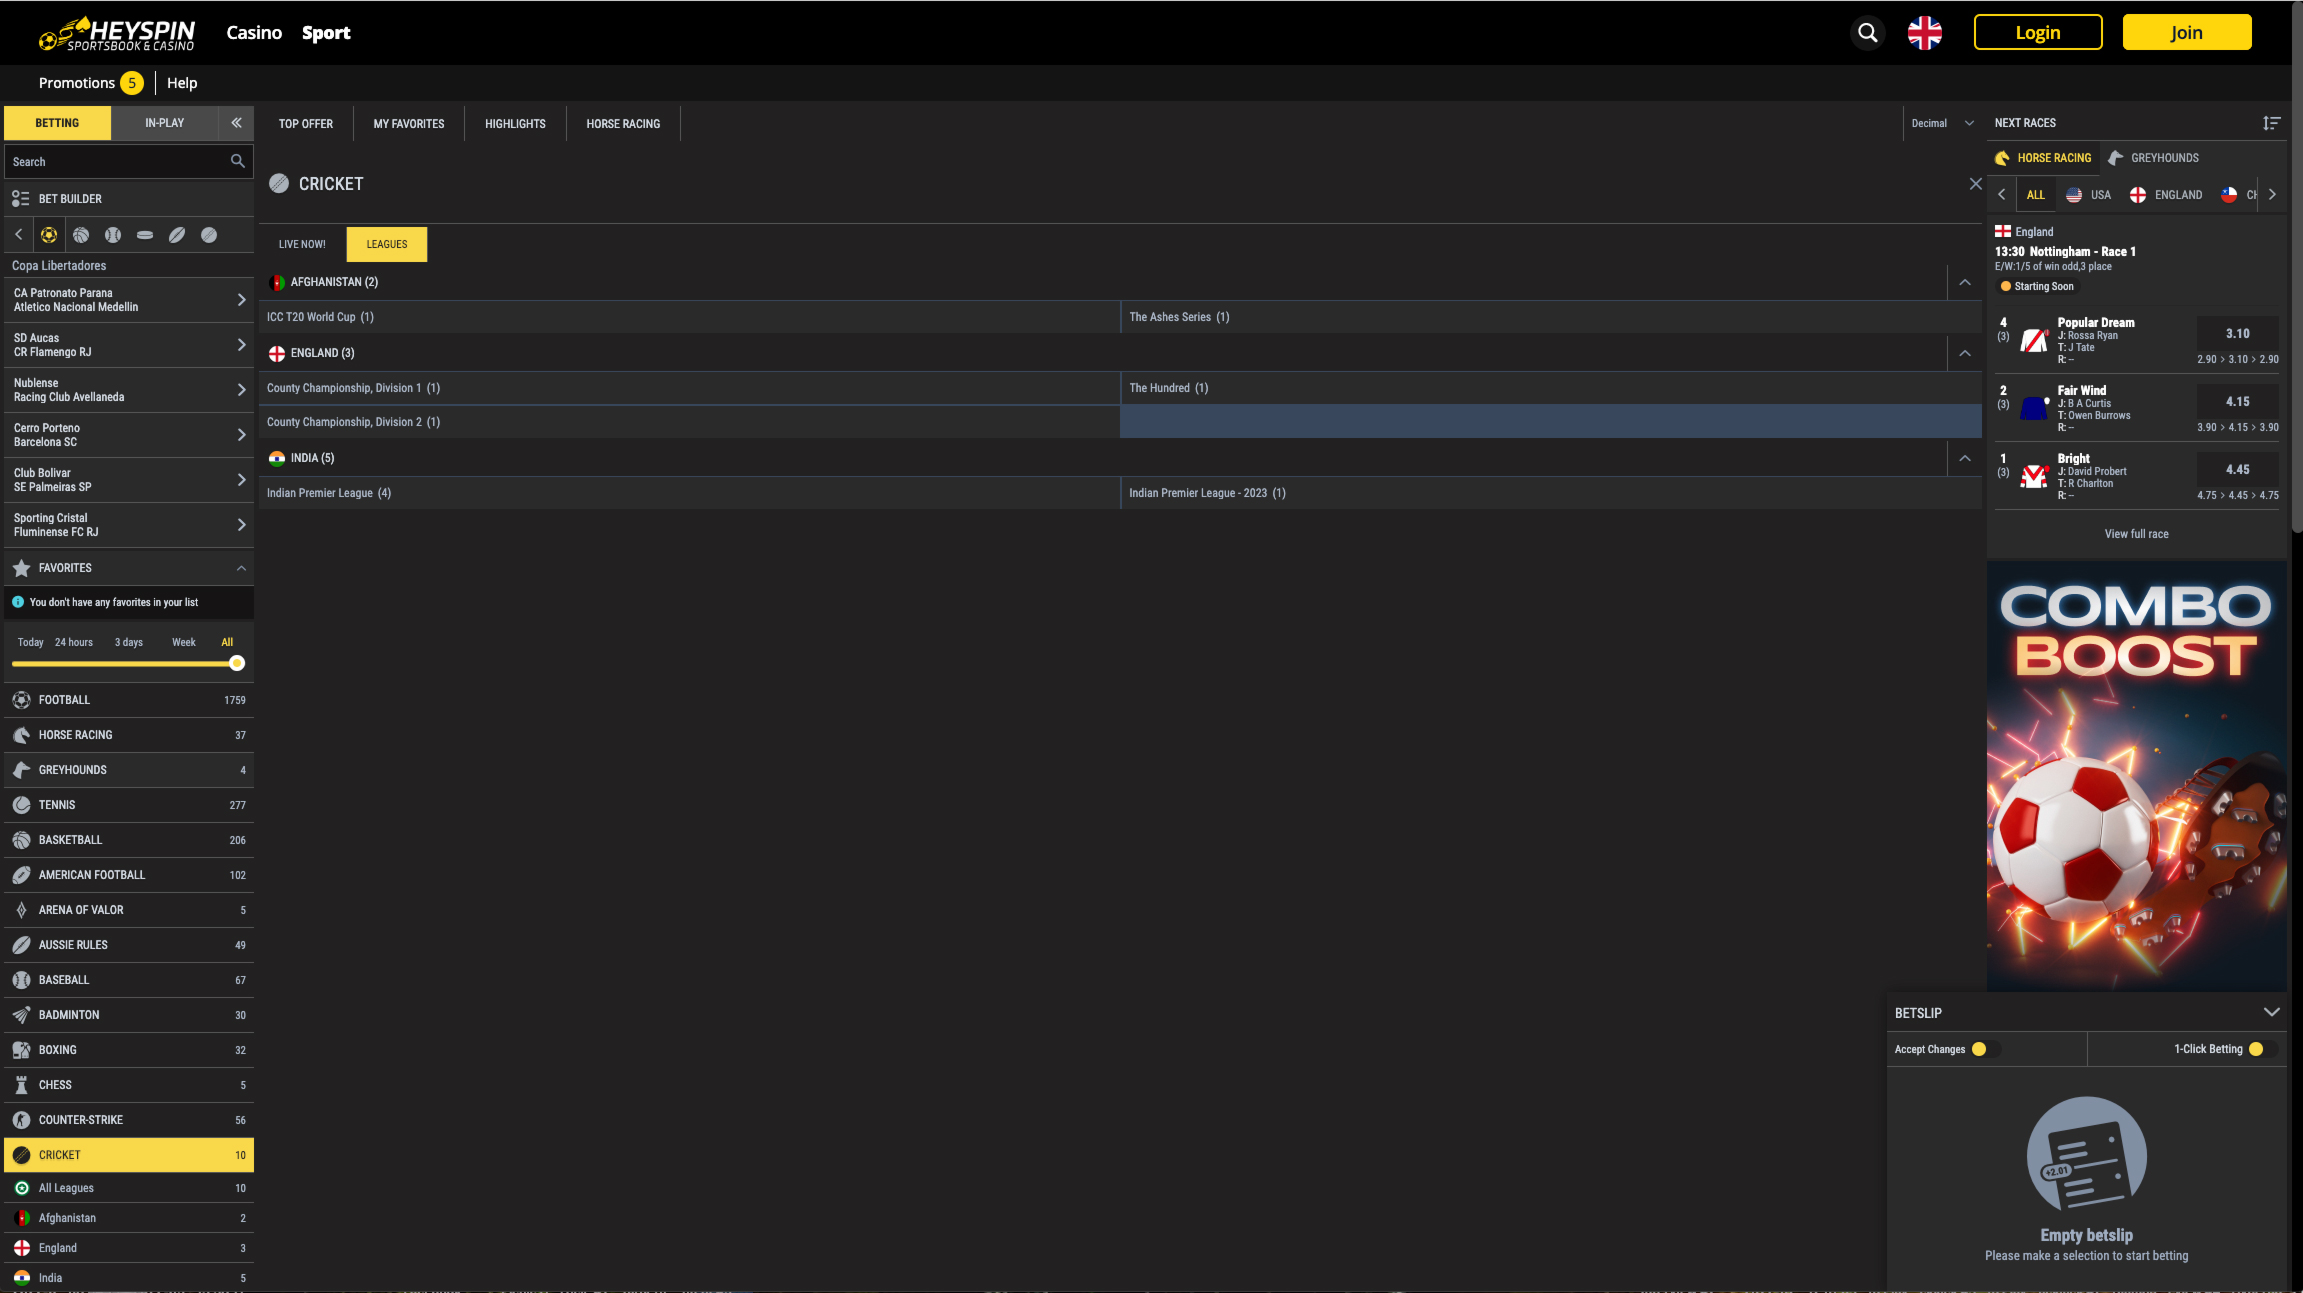2303x1293 pixels.
Task: Open the Highlights tab
Action: [x=515, y=124]
